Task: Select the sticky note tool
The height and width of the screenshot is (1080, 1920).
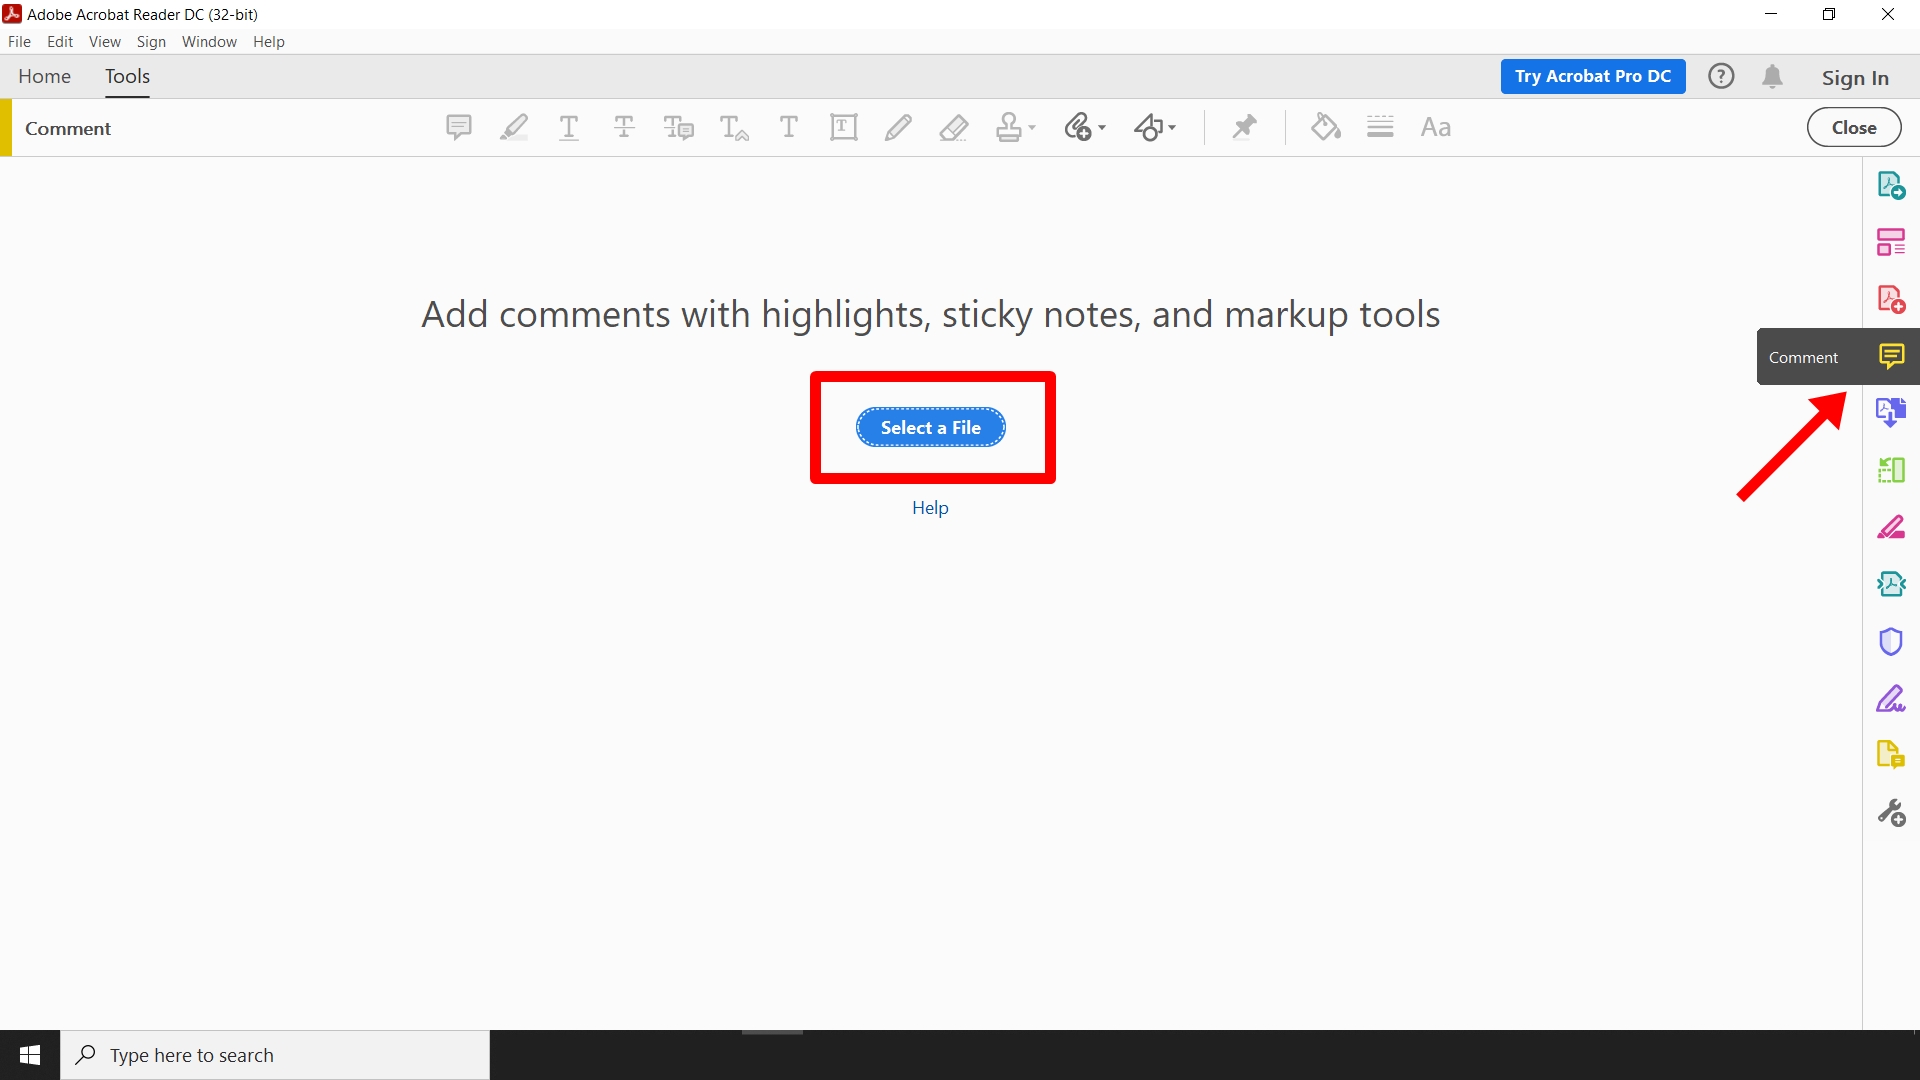Action: [x=458, y=127]
